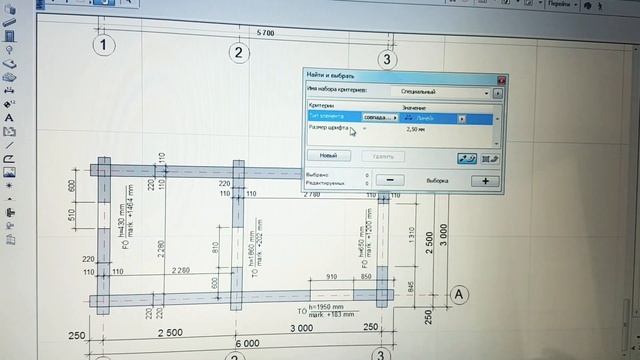This screenshot has height=360, width=640.
Task: Expand the small toolbox arrow below Hotspot
Action: [x=9, y=200]
